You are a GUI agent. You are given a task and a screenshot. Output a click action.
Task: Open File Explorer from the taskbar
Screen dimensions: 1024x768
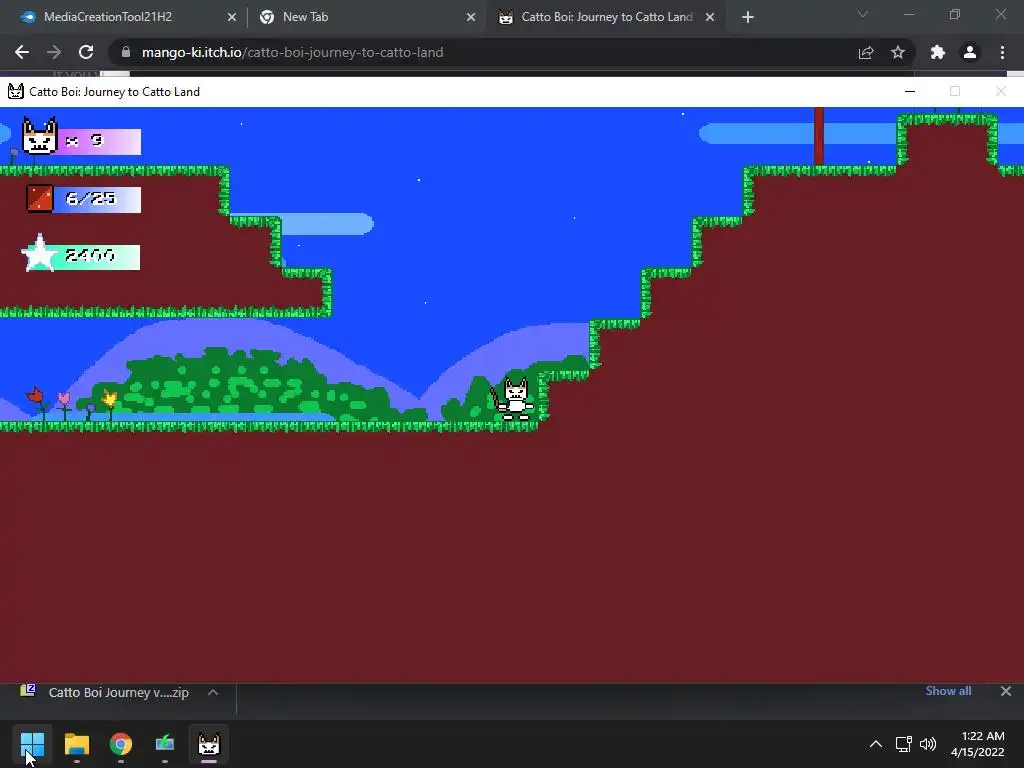pos(76,744)
